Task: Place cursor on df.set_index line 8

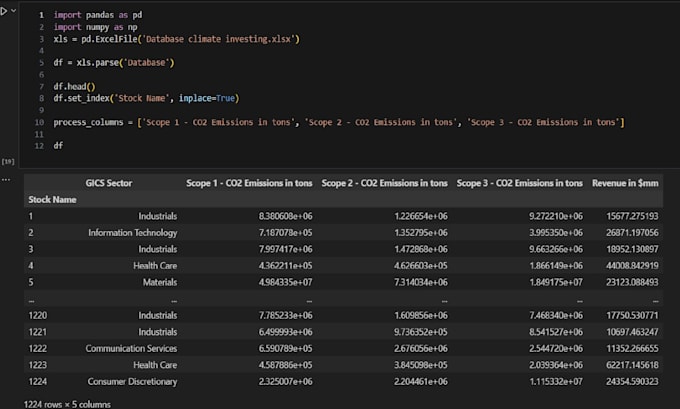Action: coord(146,98)
